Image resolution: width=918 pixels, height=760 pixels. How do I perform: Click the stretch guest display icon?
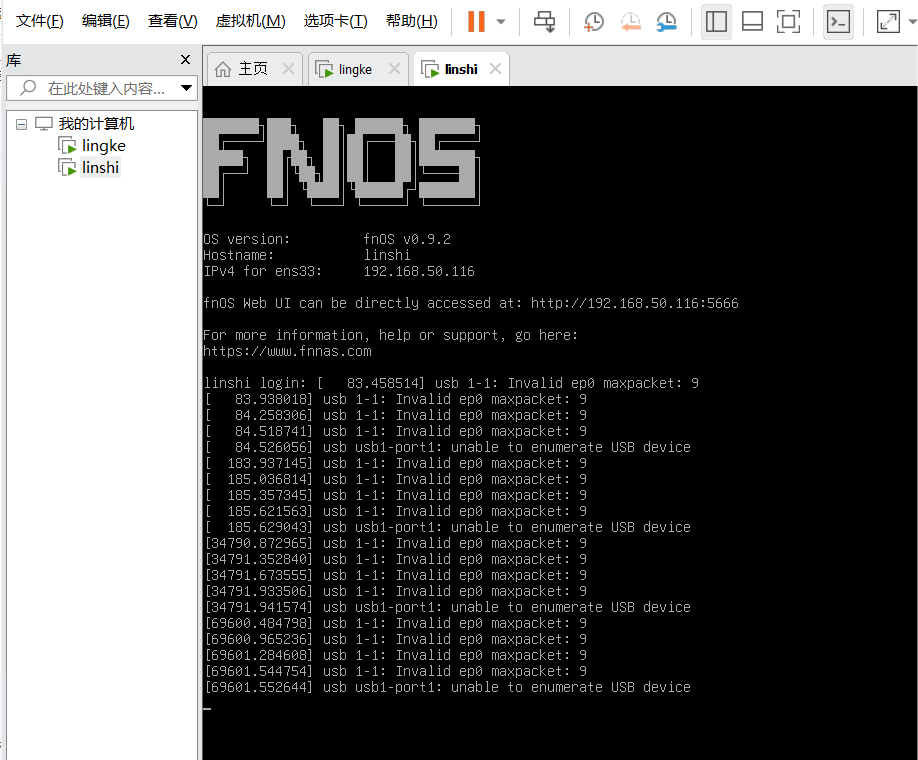888,22
